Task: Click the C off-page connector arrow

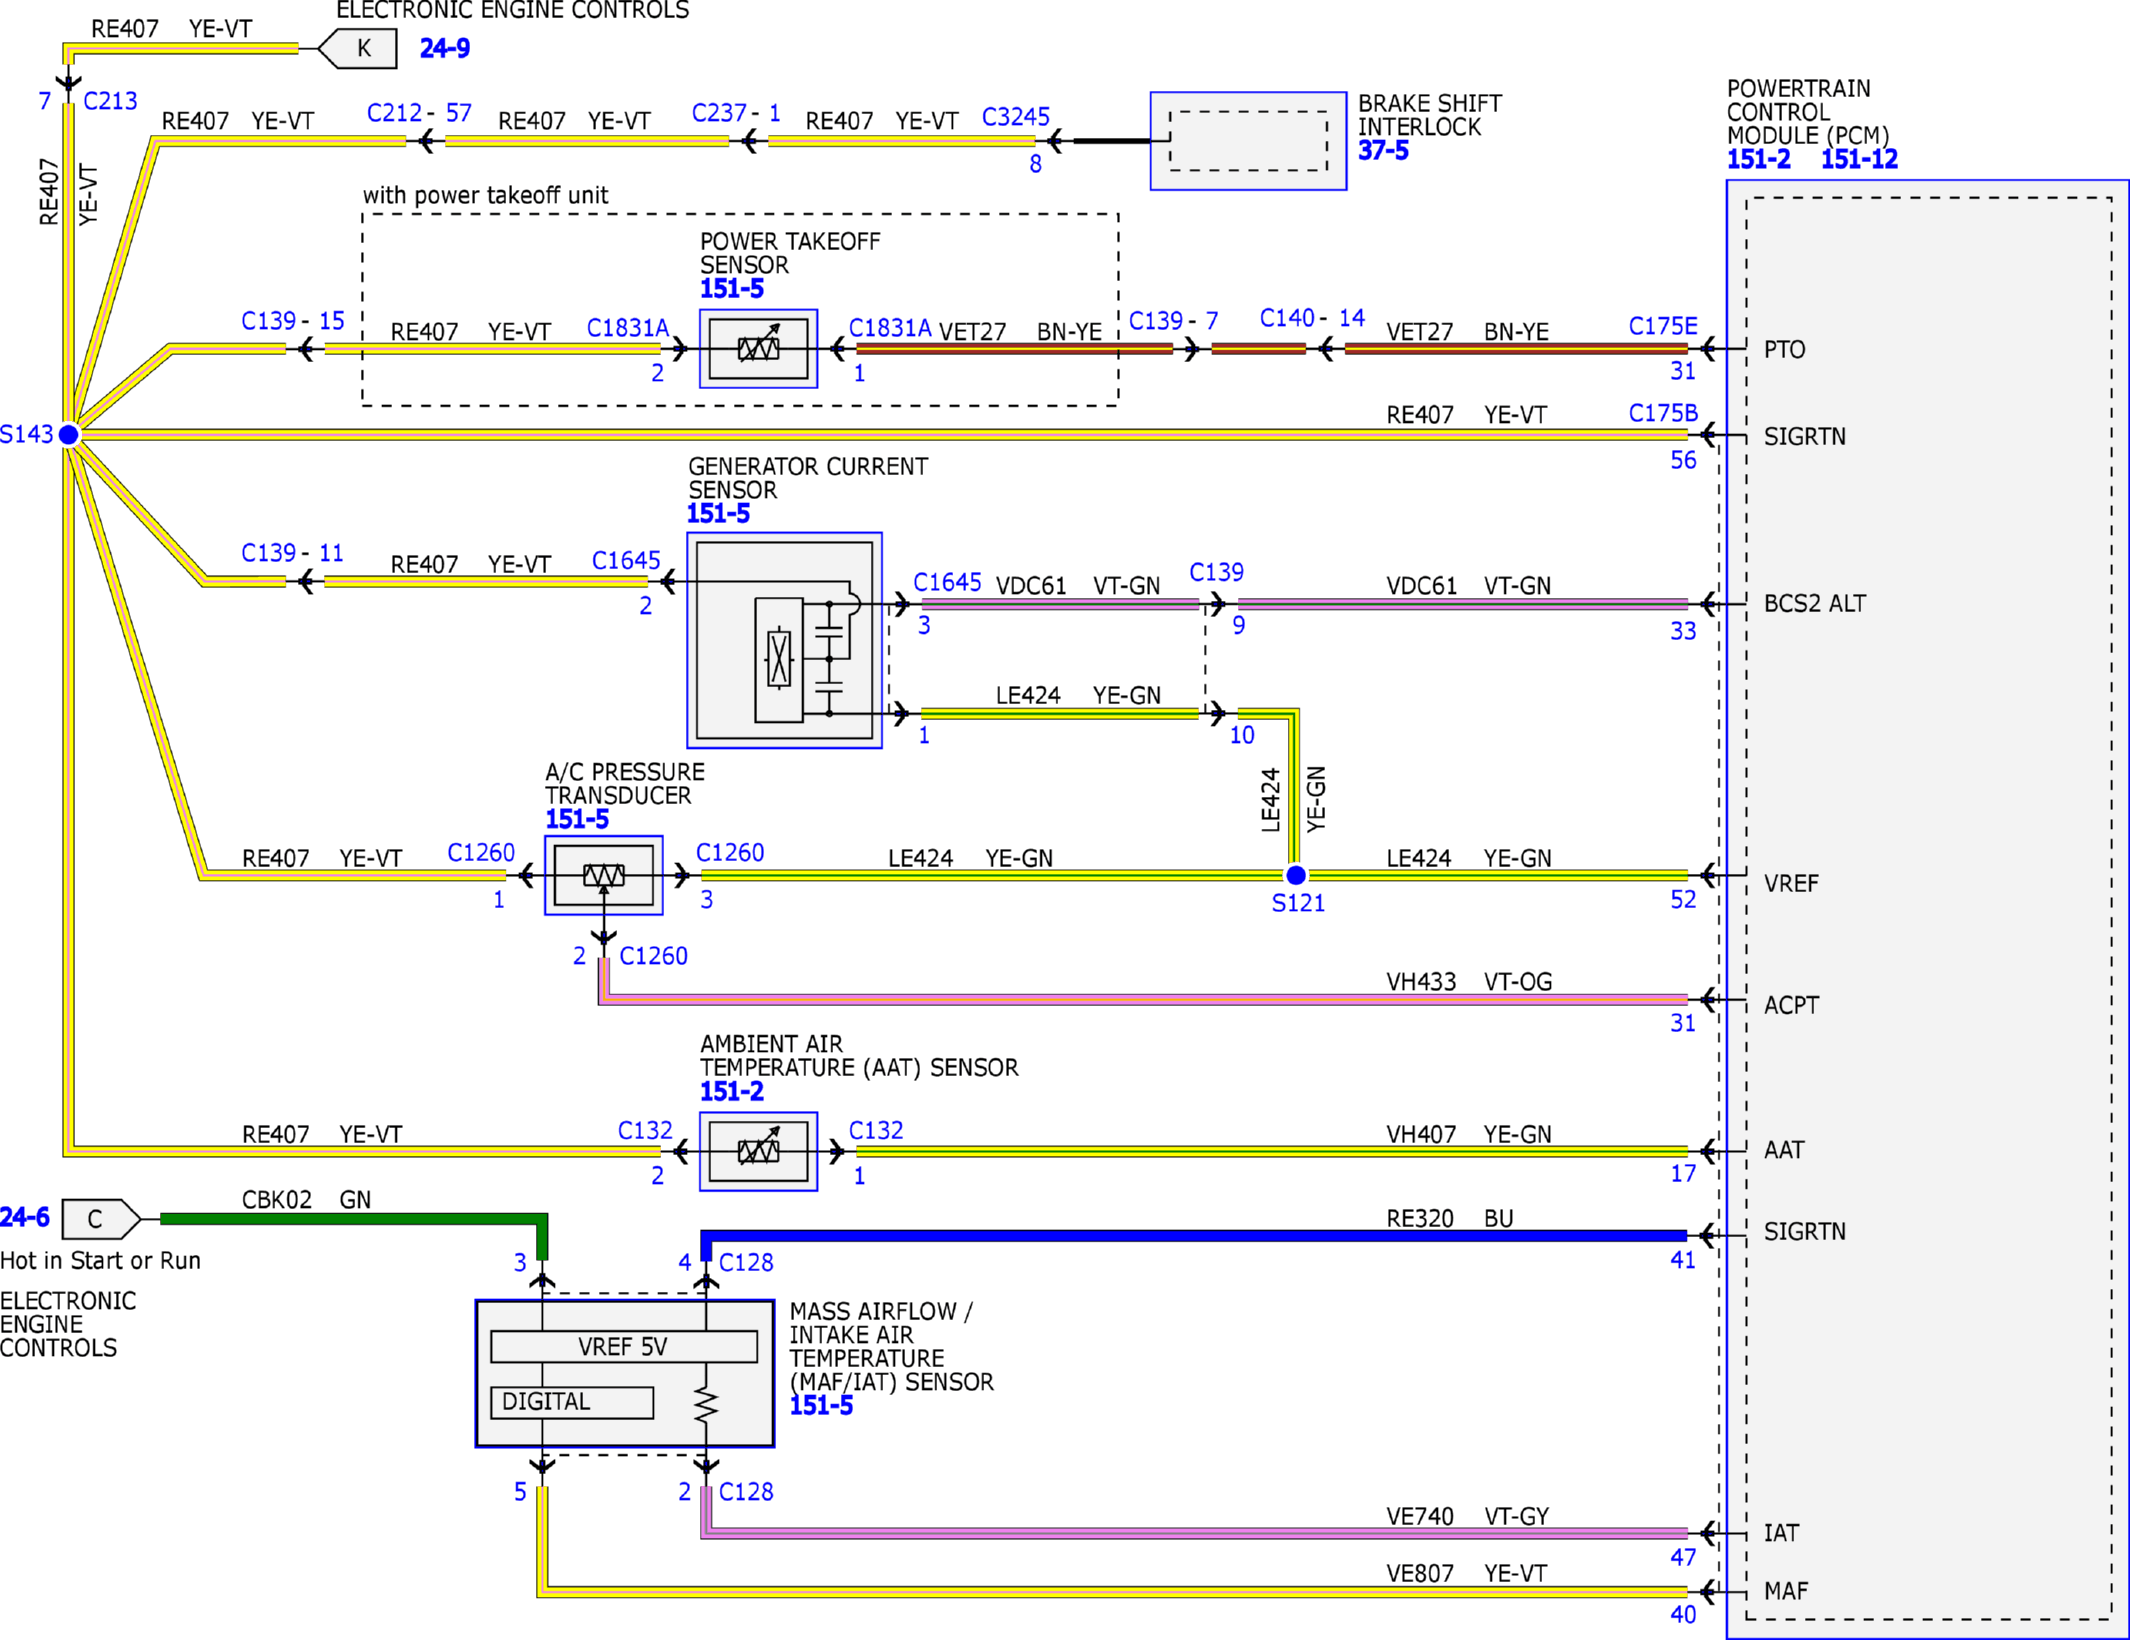Action: click(x=101, y=1218)
